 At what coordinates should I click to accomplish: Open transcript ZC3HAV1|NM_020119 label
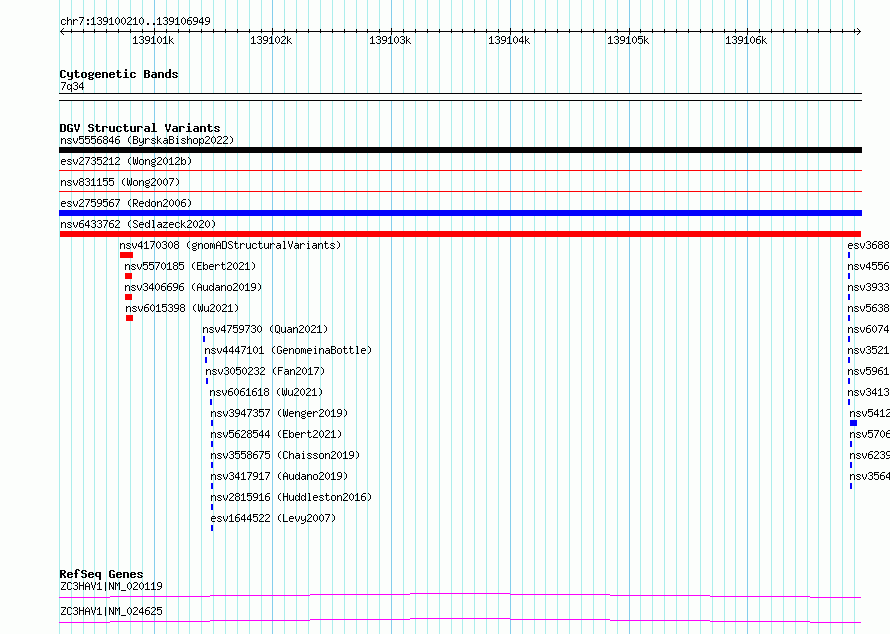click(x=111, y=586)
